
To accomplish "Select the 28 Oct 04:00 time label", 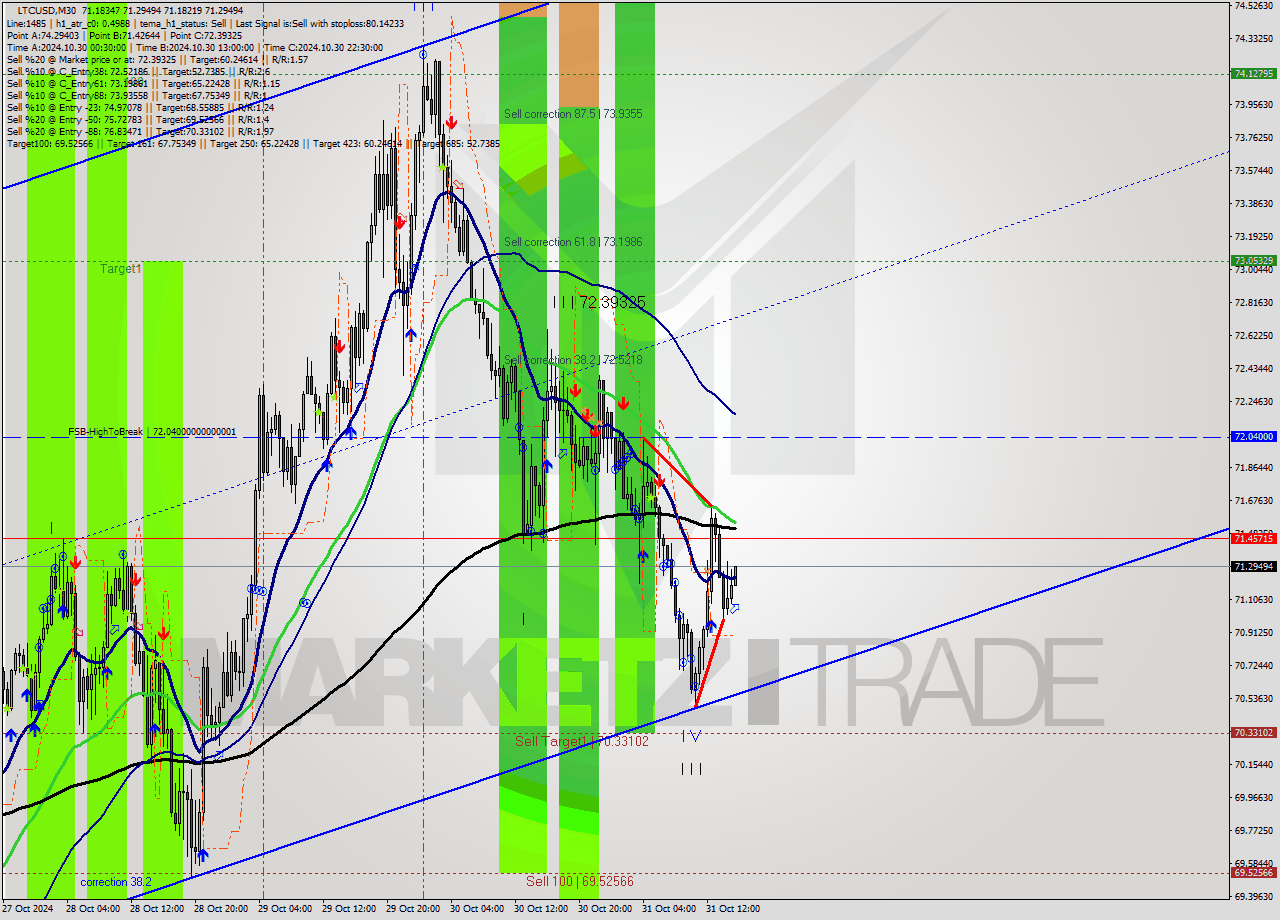I will pos(92,909).
